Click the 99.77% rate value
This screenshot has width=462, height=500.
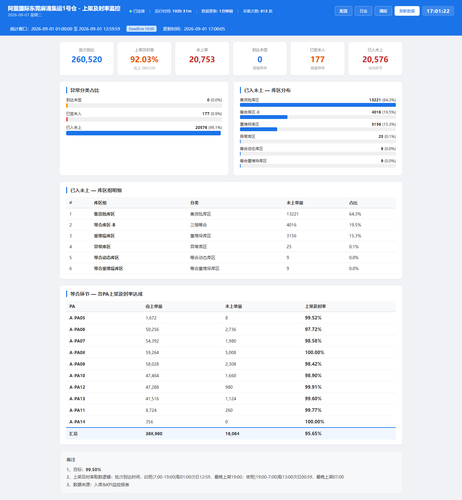(x=313, y=410)
